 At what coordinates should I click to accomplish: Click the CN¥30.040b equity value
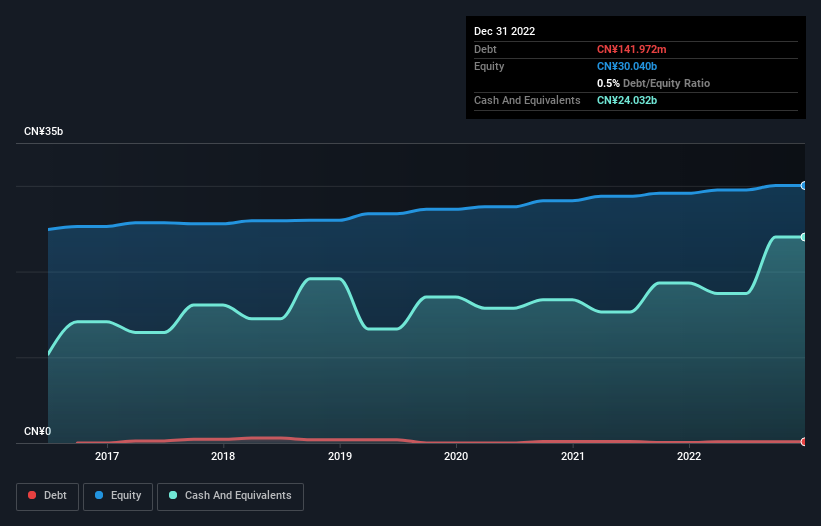tap(627, 66)
